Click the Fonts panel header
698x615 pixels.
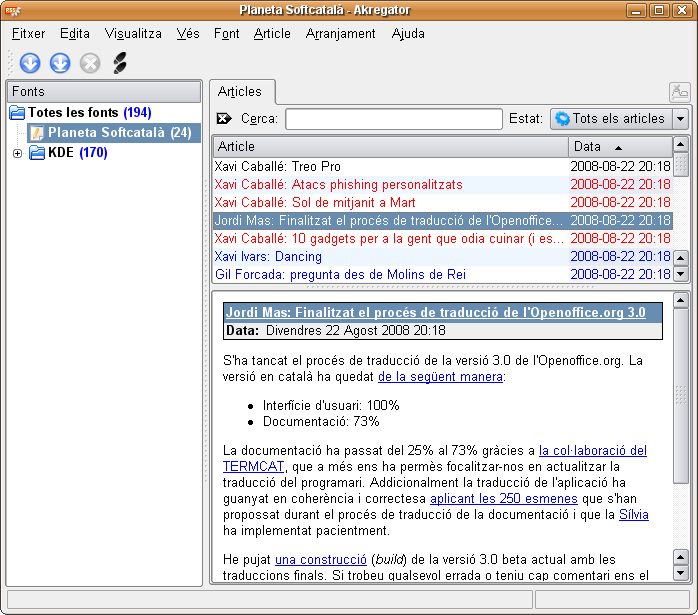pyautogui.click(x=104, y=92)
